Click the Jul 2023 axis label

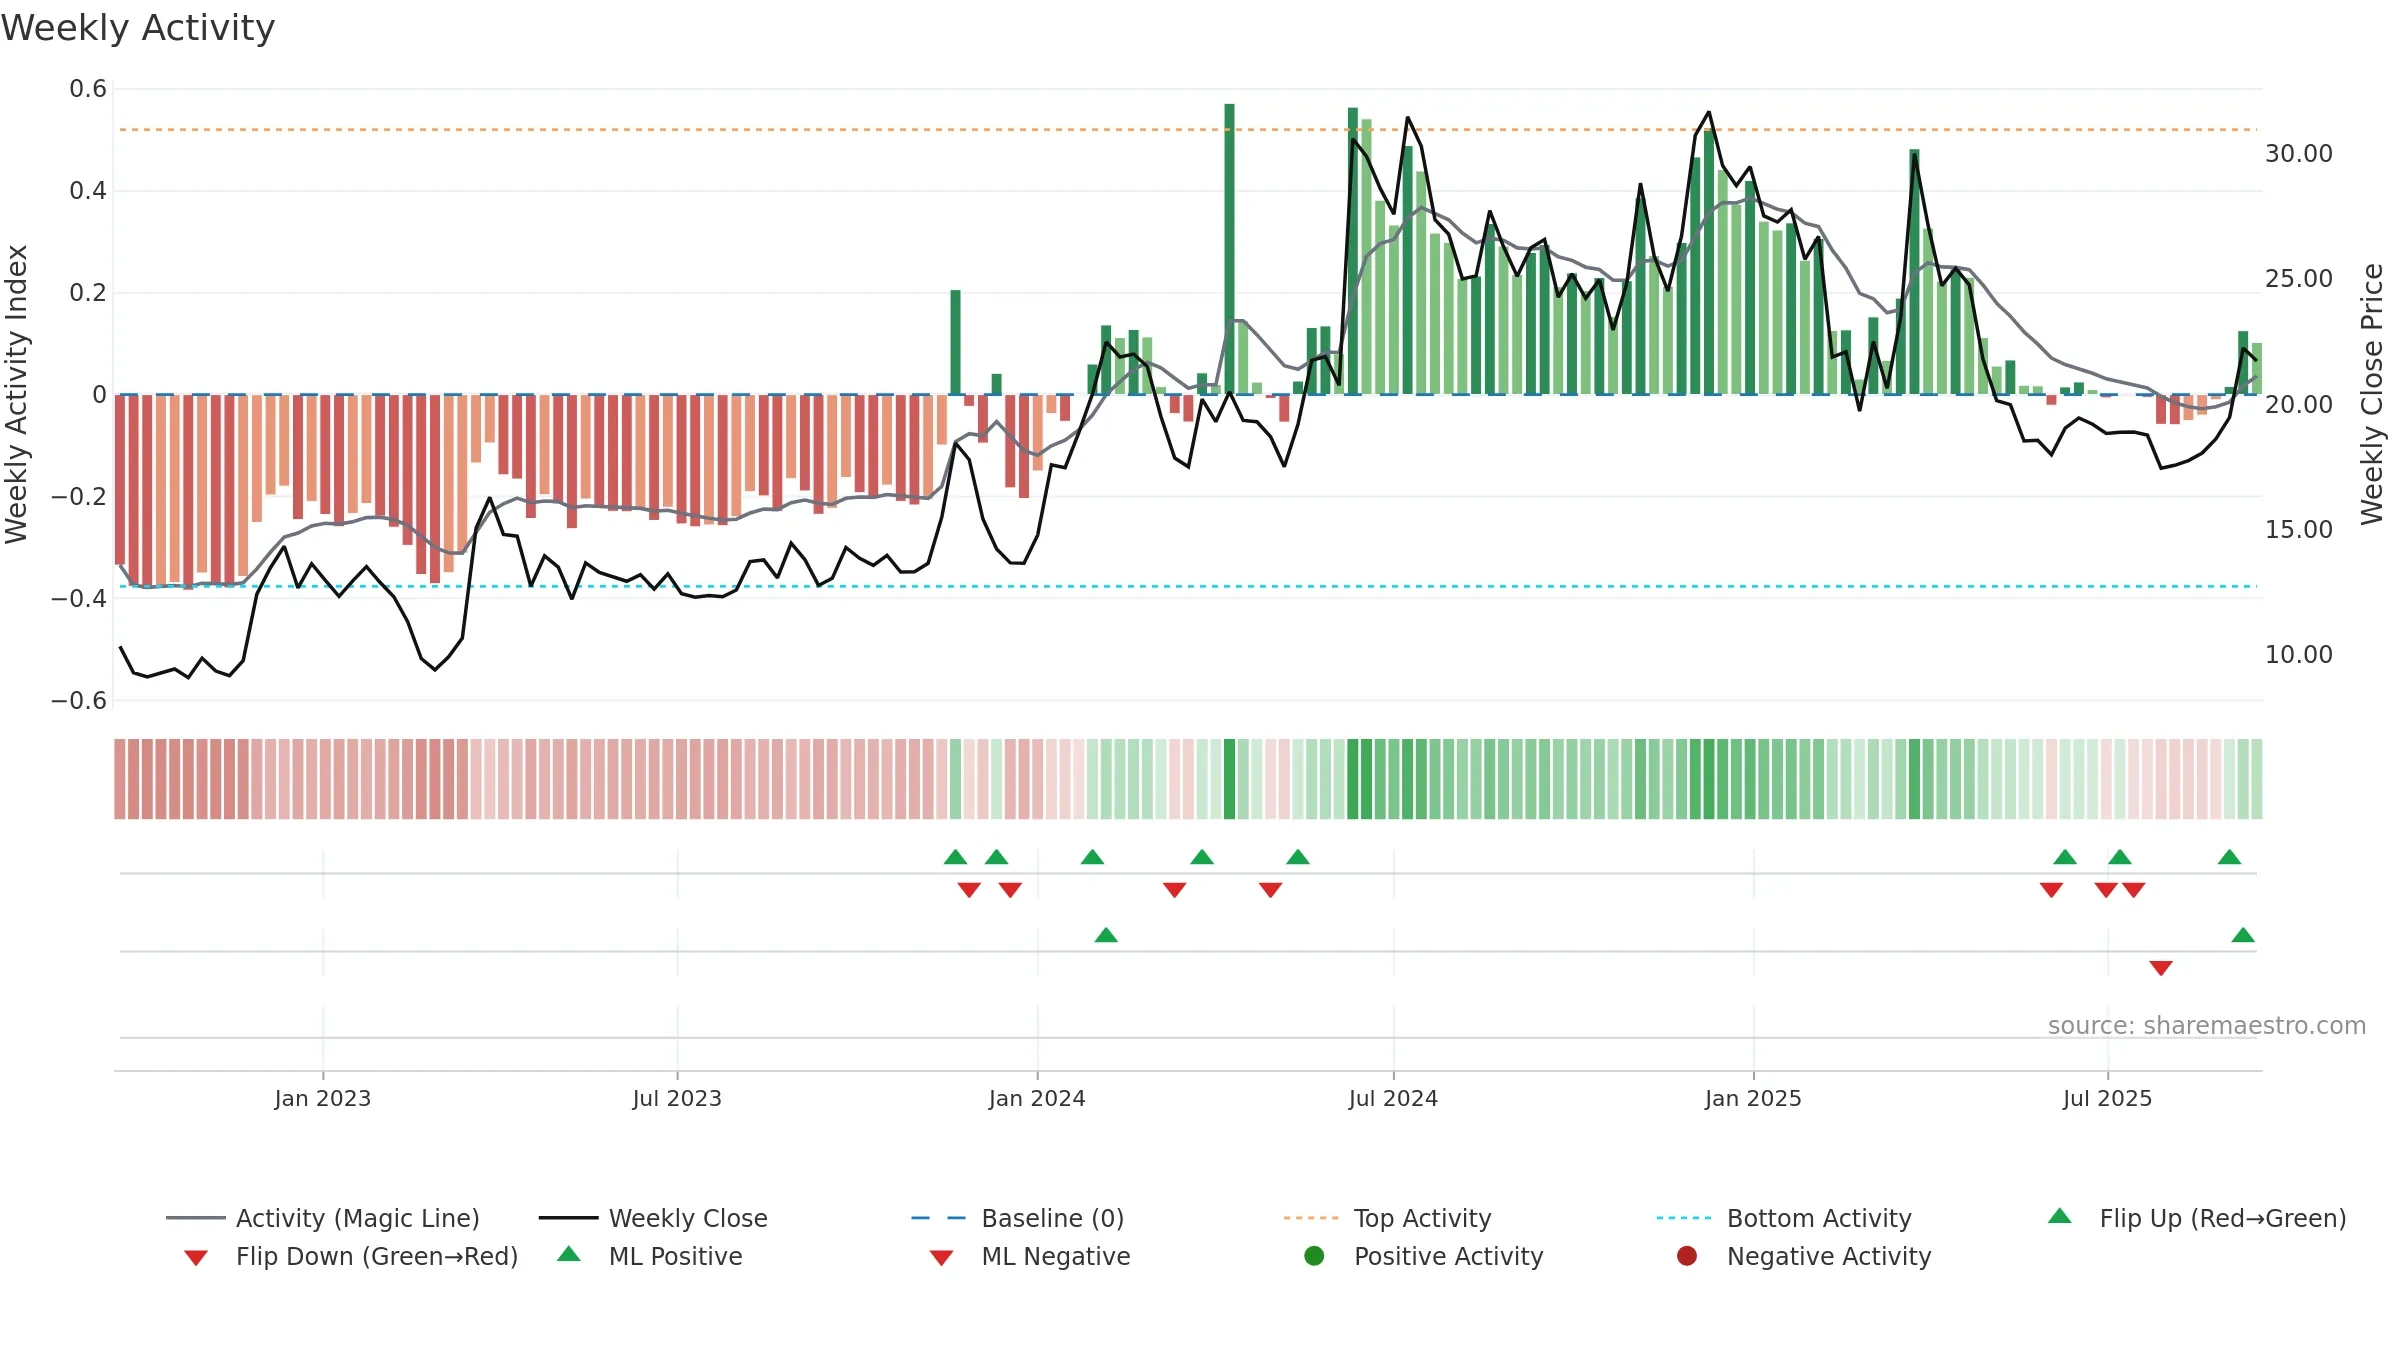coord(677,1098)
